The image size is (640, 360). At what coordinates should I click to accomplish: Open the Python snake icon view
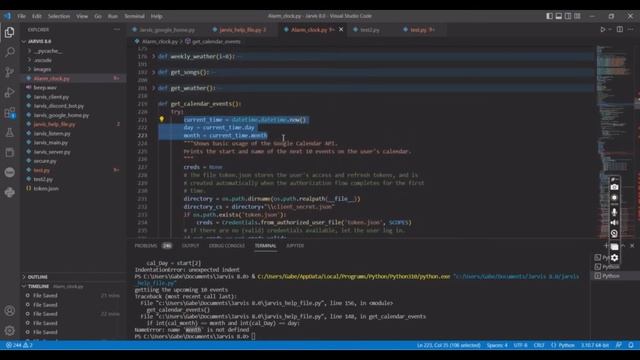point(9,192)
